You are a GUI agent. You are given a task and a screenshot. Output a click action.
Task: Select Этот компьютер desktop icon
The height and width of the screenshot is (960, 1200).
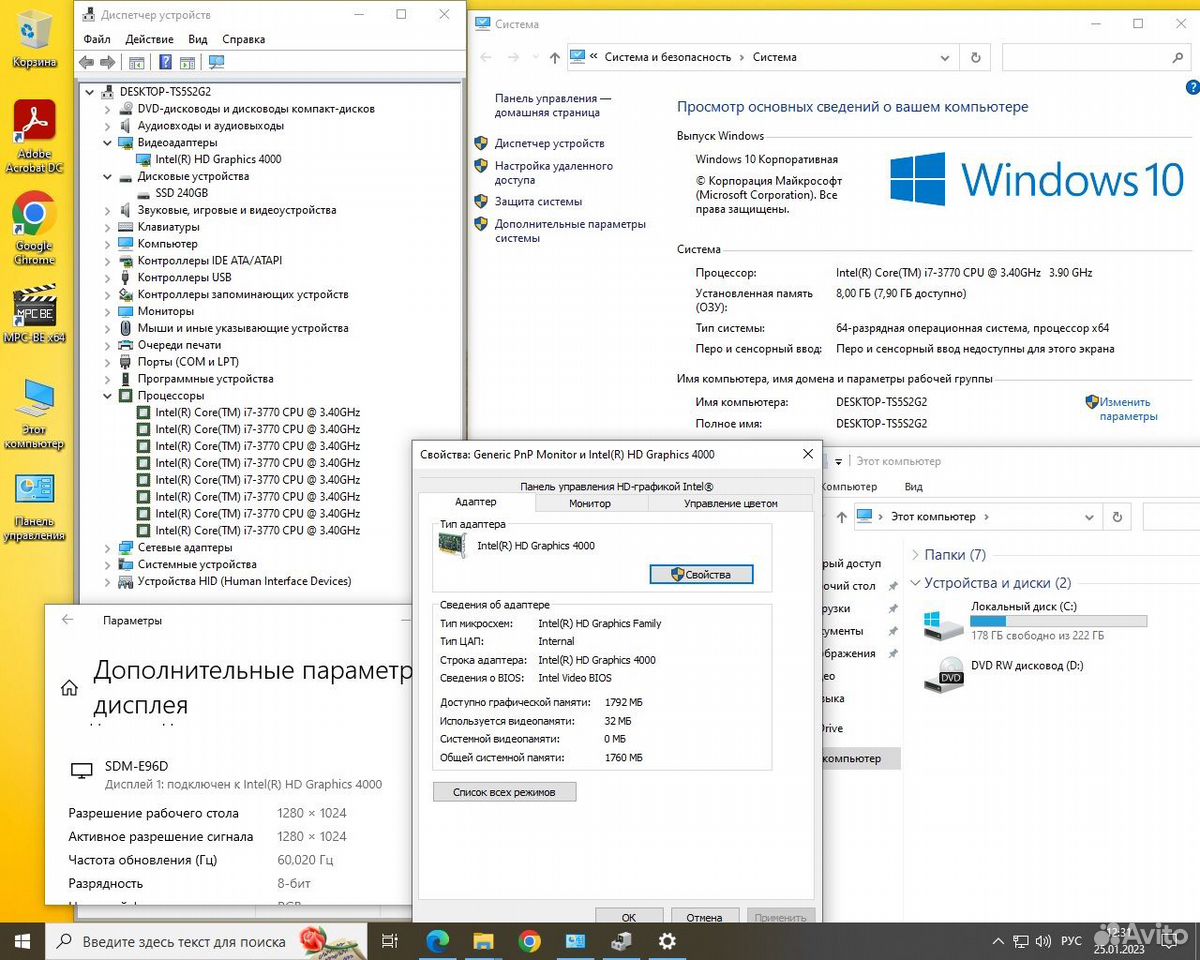[35, 412]
